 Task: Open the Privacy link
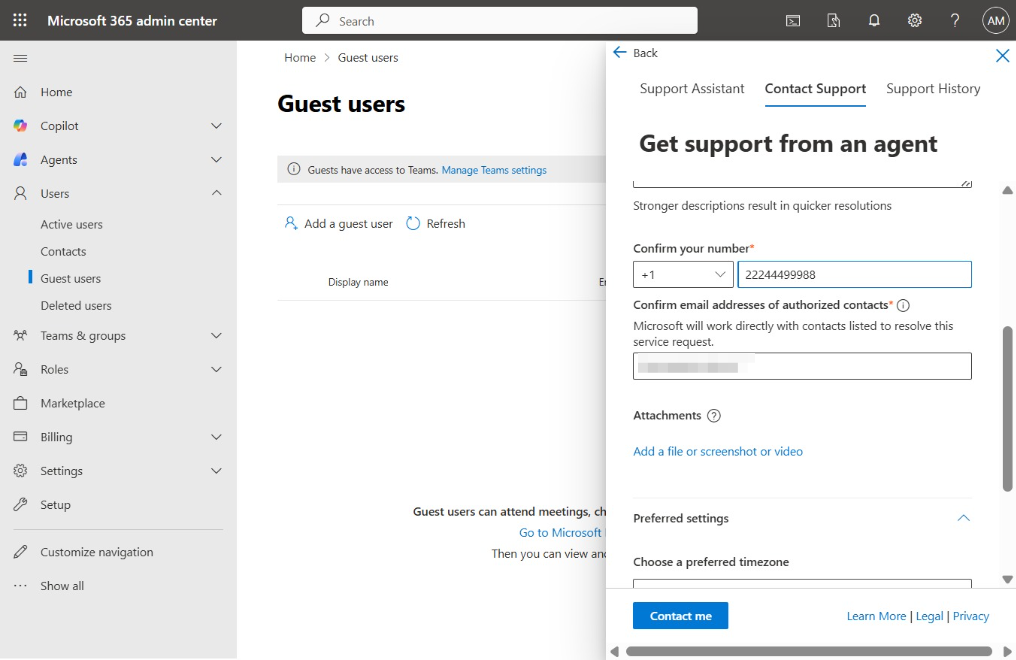click(x=971, y=616)
